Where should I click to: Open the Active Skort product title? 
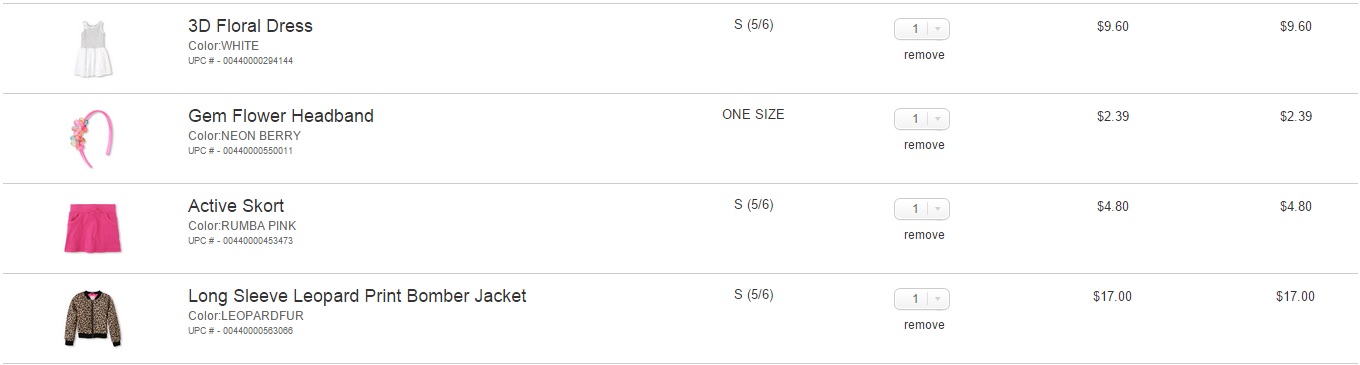[236, 206]
